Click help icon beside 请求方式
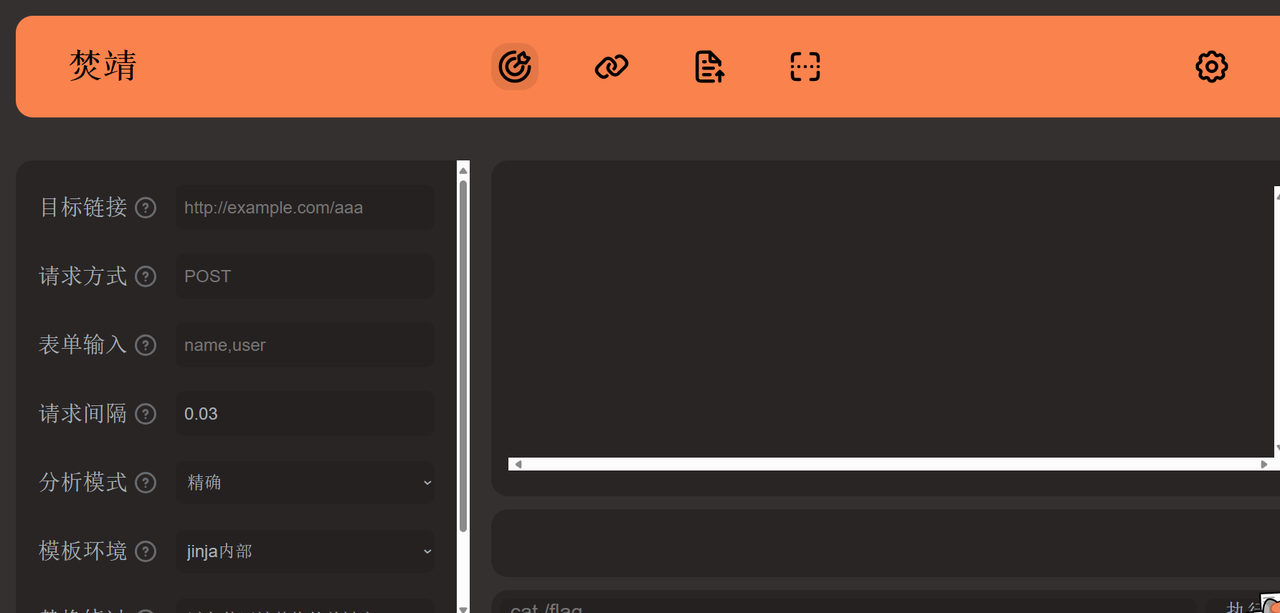 pyautogui.click(x=146, y=277)
